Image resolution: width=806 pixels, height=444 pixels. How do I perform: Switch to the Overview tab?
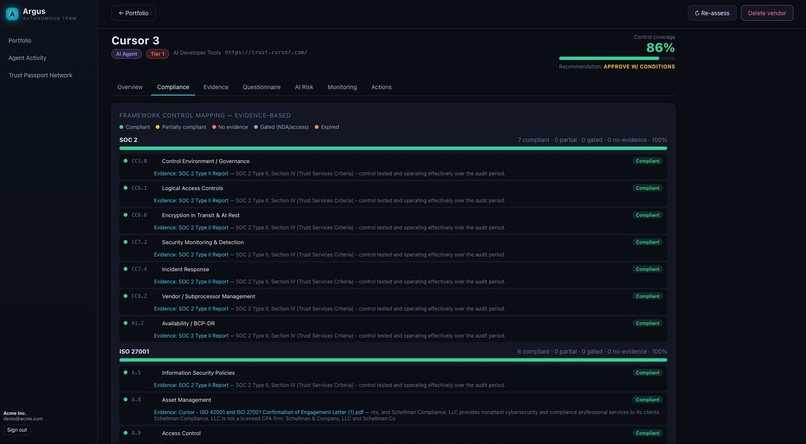(130, 87)
